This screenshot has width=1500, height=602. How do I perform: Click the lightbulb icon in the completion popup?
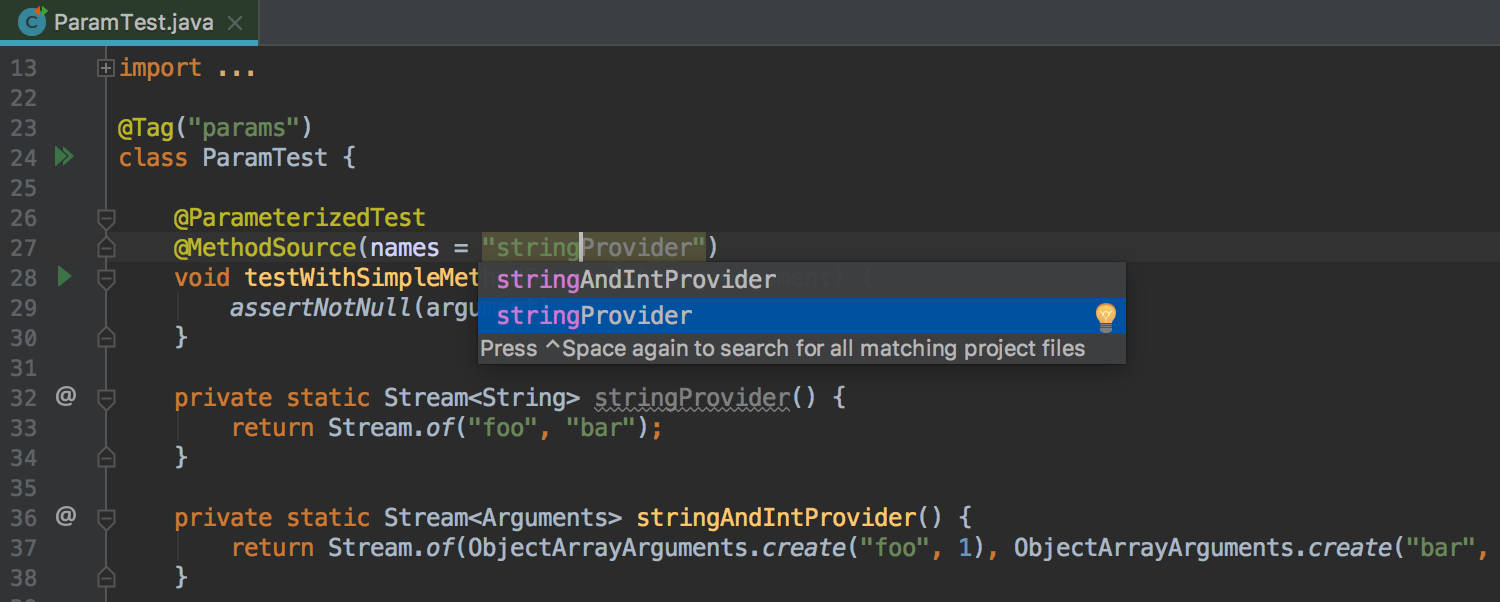[1106, 317]
